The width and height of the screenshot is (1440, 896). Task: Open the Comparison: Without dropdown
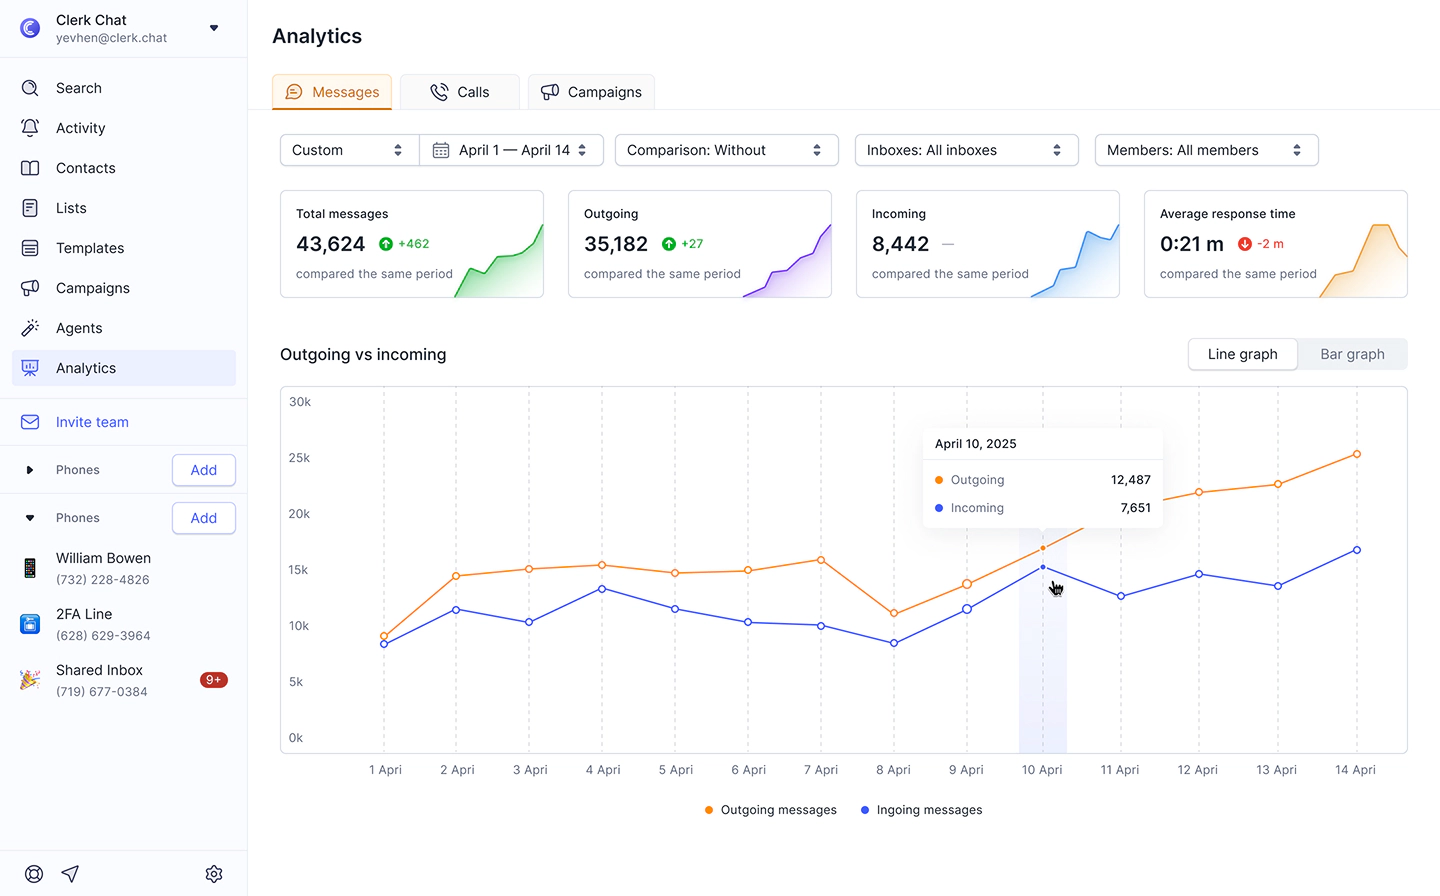tap(726, 150)
